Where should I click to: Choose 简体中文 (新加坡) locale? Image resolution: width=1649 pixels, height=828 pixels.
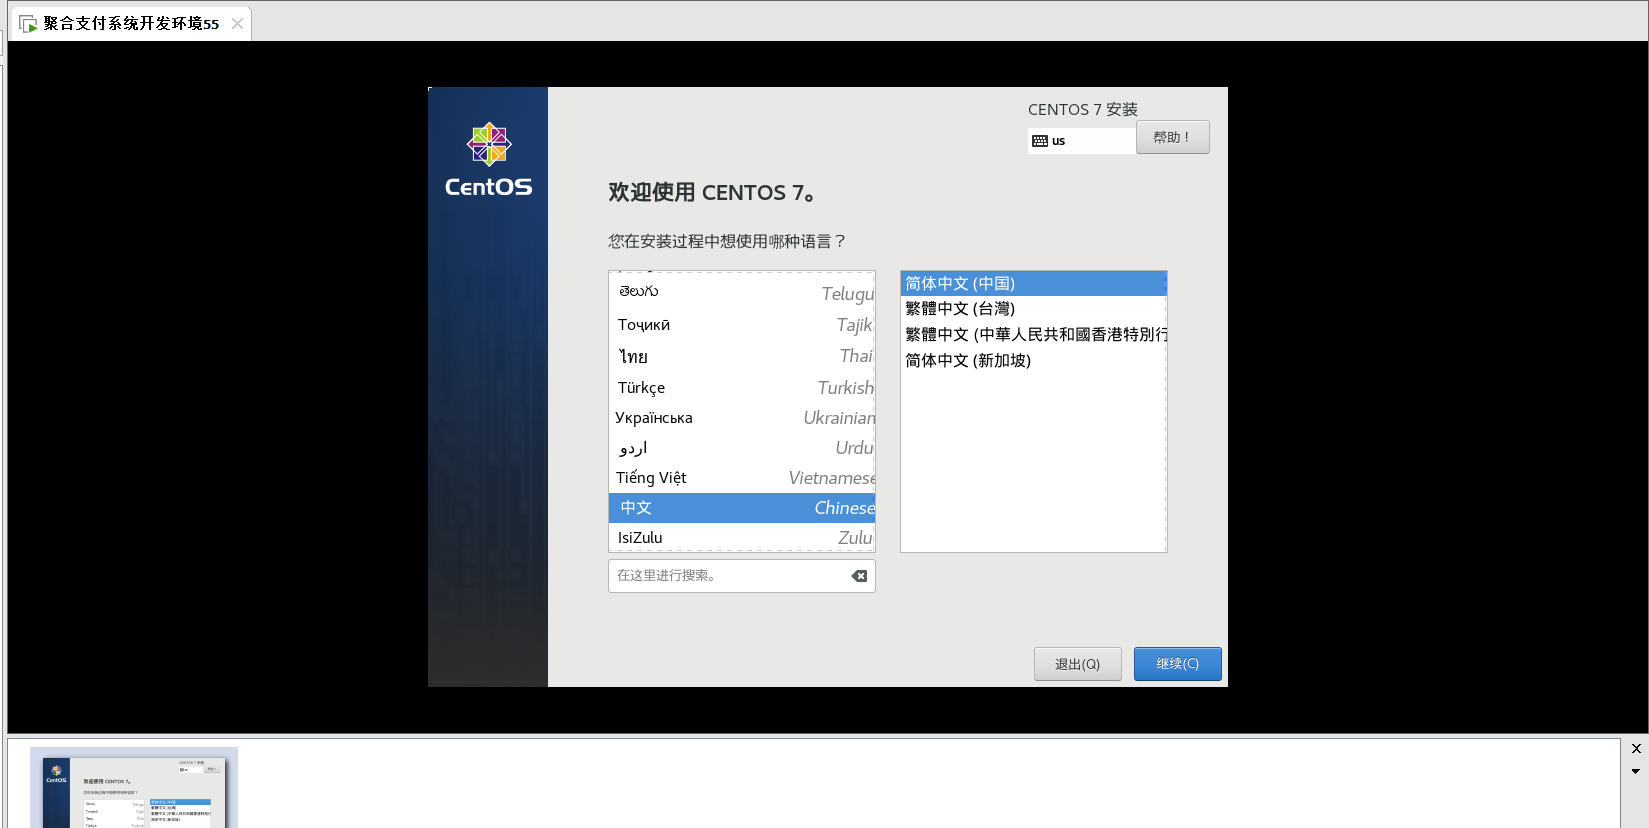click(x=1034, y=361)
